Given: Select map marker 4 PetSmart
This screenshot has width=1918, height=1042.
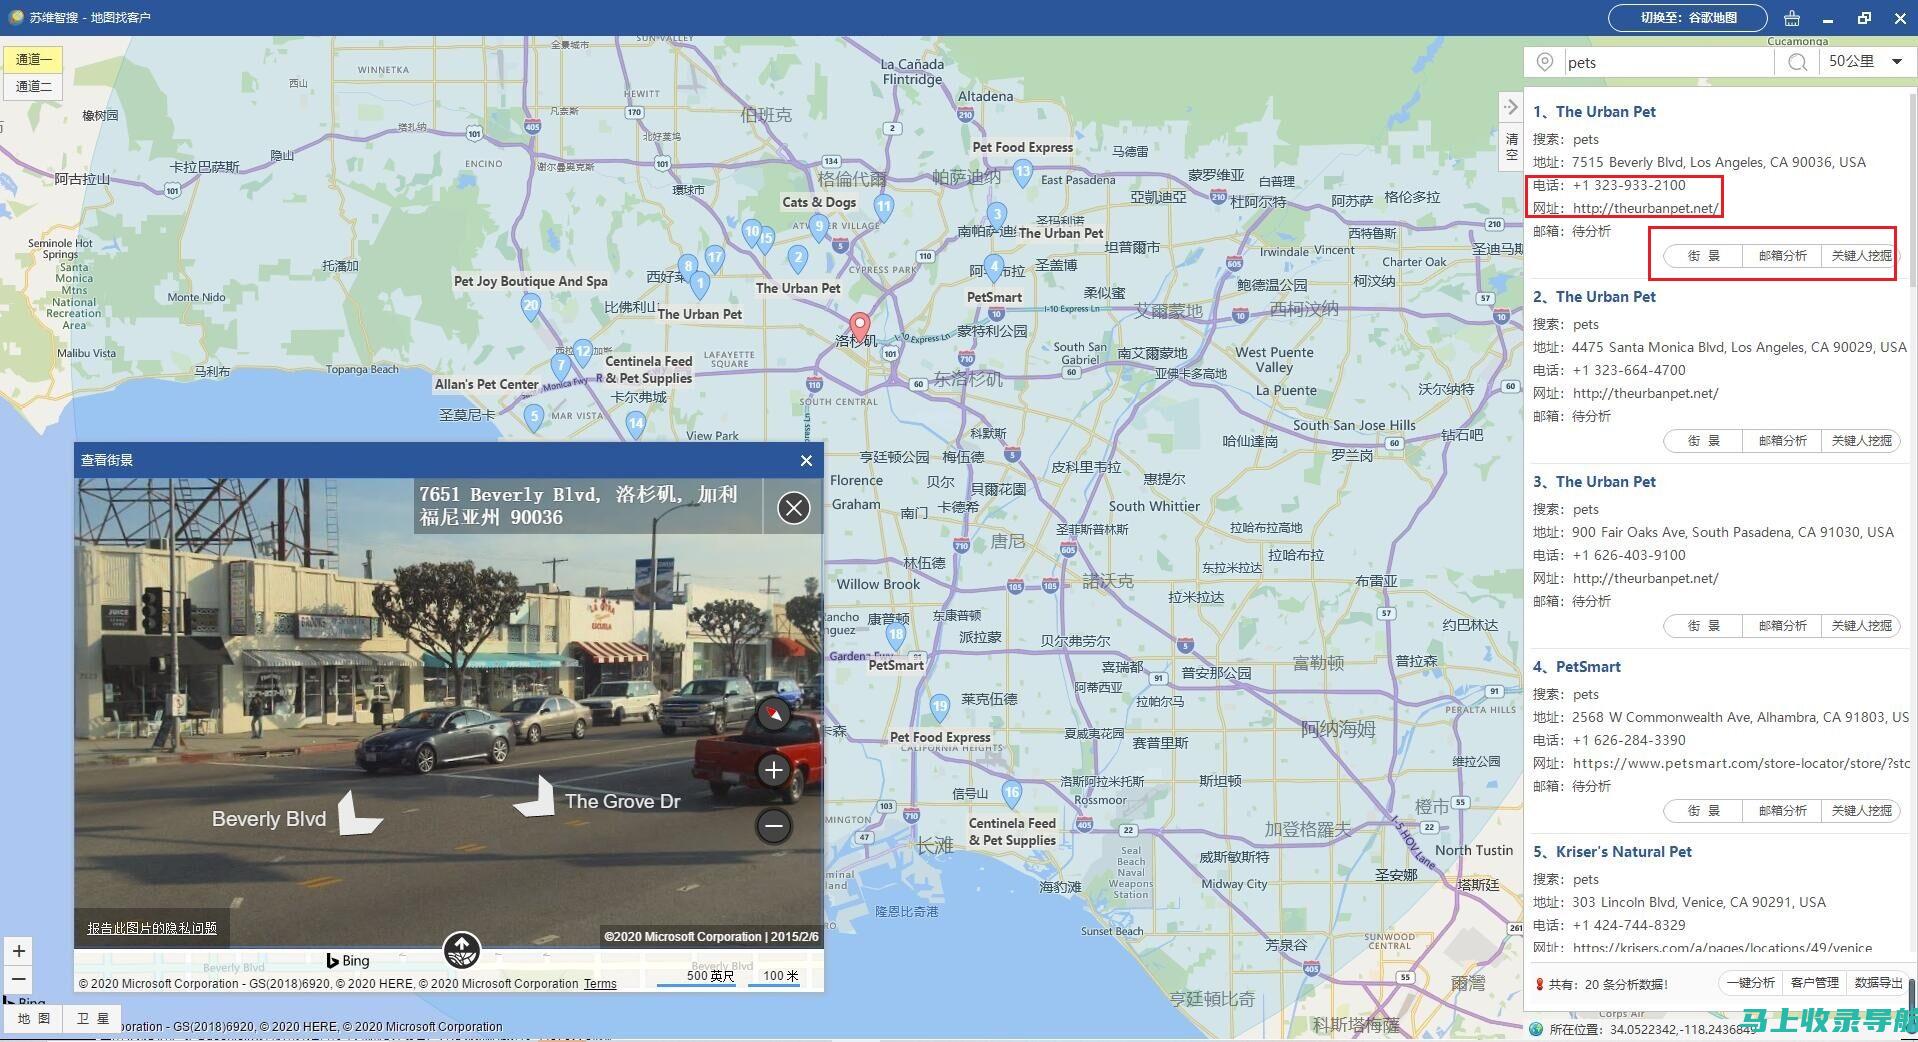Looking at the screenshot, I should [993, 267].
